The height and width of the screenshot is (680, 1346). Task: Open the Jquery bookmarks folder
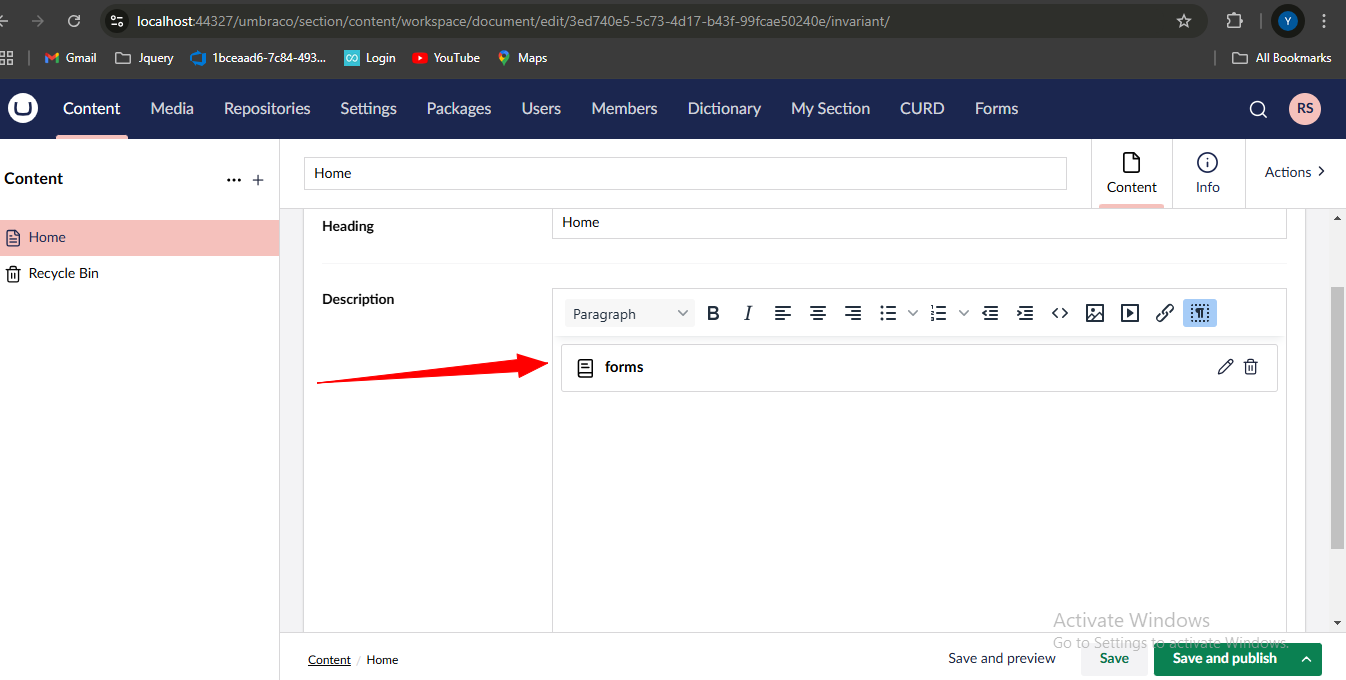pos(145,58)
